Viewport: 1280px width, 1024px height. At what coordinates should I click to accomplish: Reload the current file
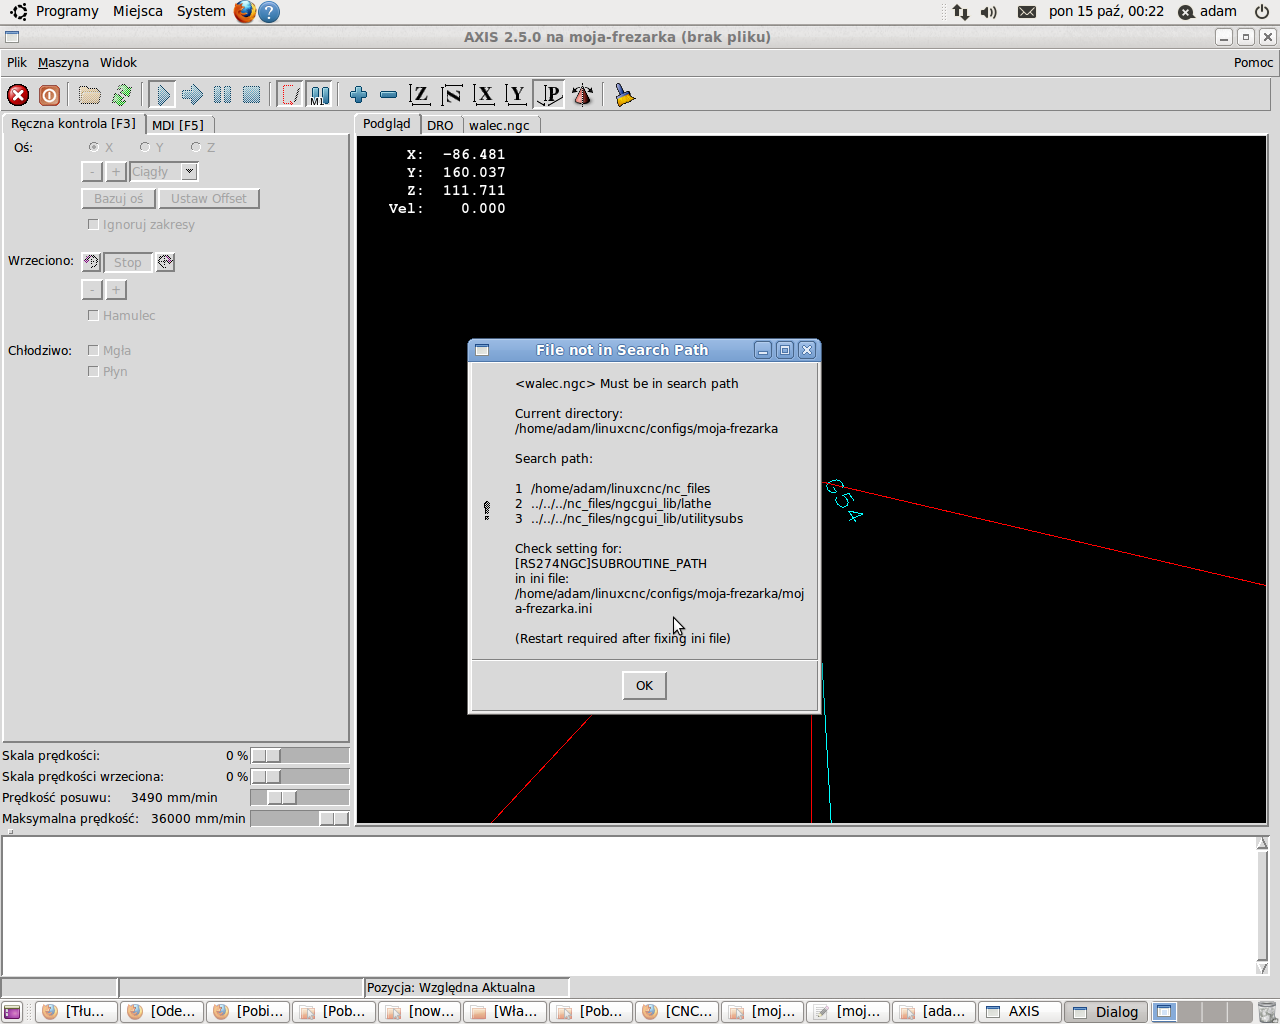(121, 95)
